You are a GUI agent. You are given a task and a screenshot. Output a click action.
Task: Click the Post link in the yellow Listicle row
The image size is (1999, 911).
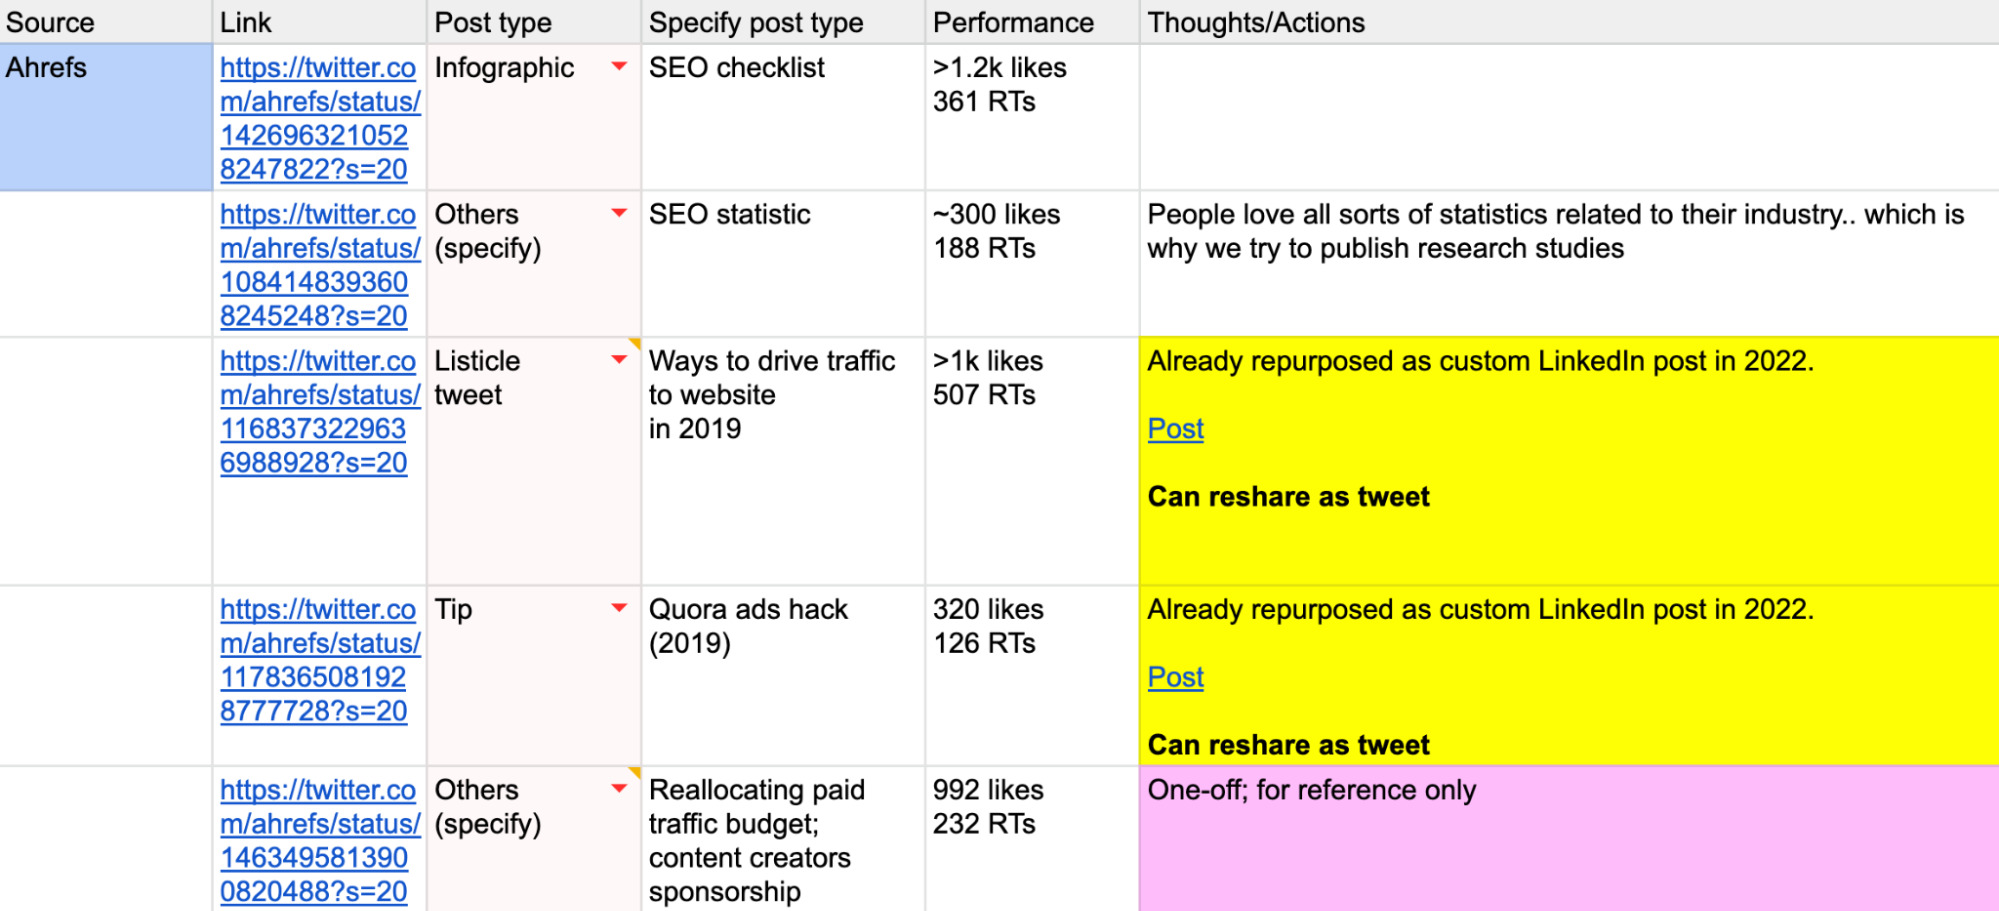point(1175,429)
